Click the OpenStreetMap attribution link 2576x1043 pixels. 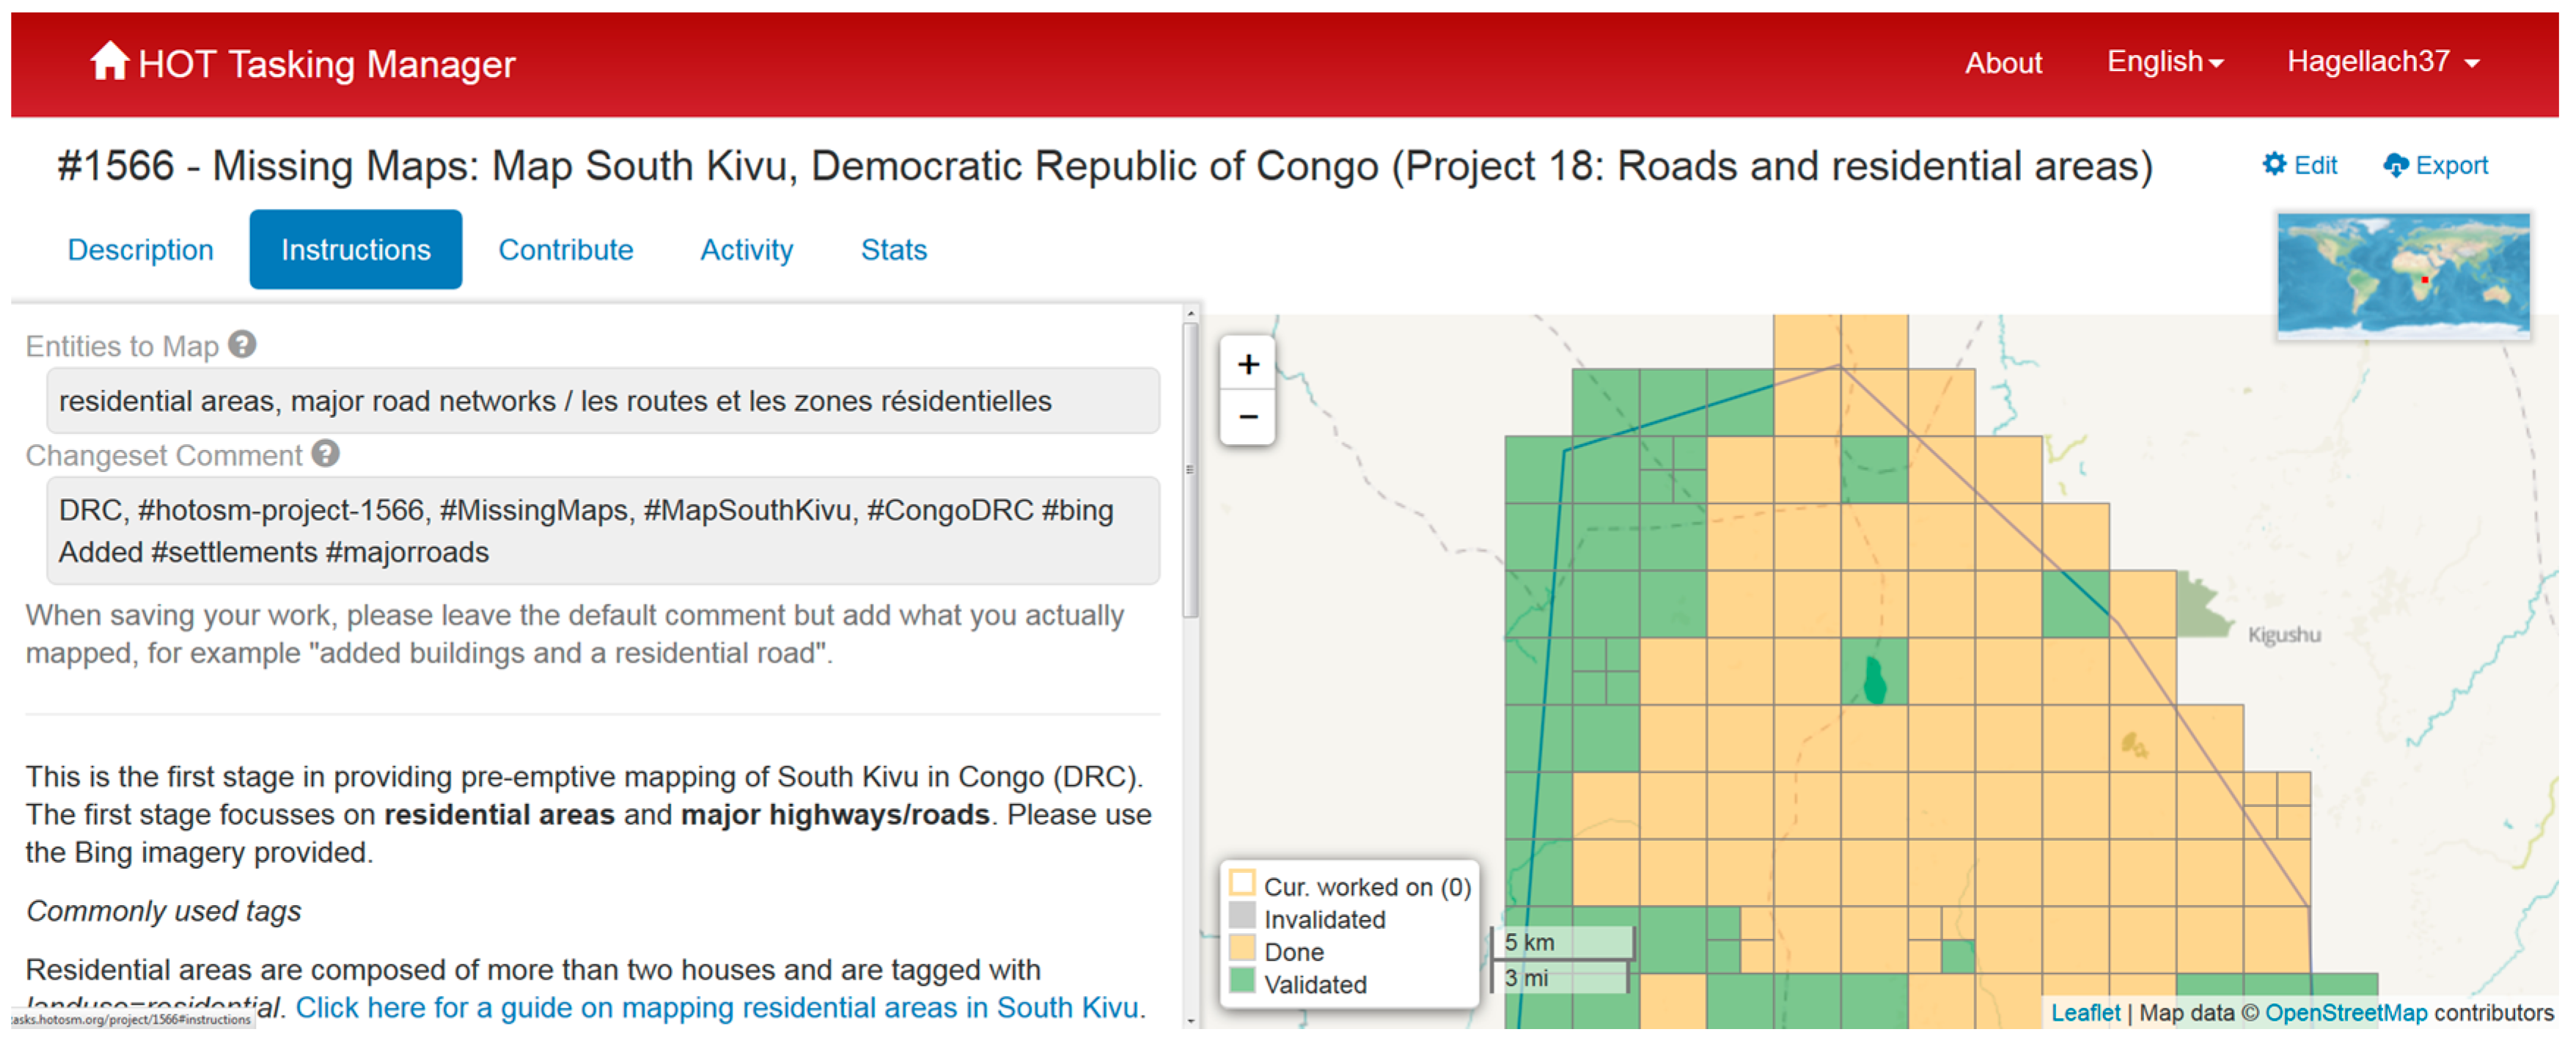point(2345,1012)
